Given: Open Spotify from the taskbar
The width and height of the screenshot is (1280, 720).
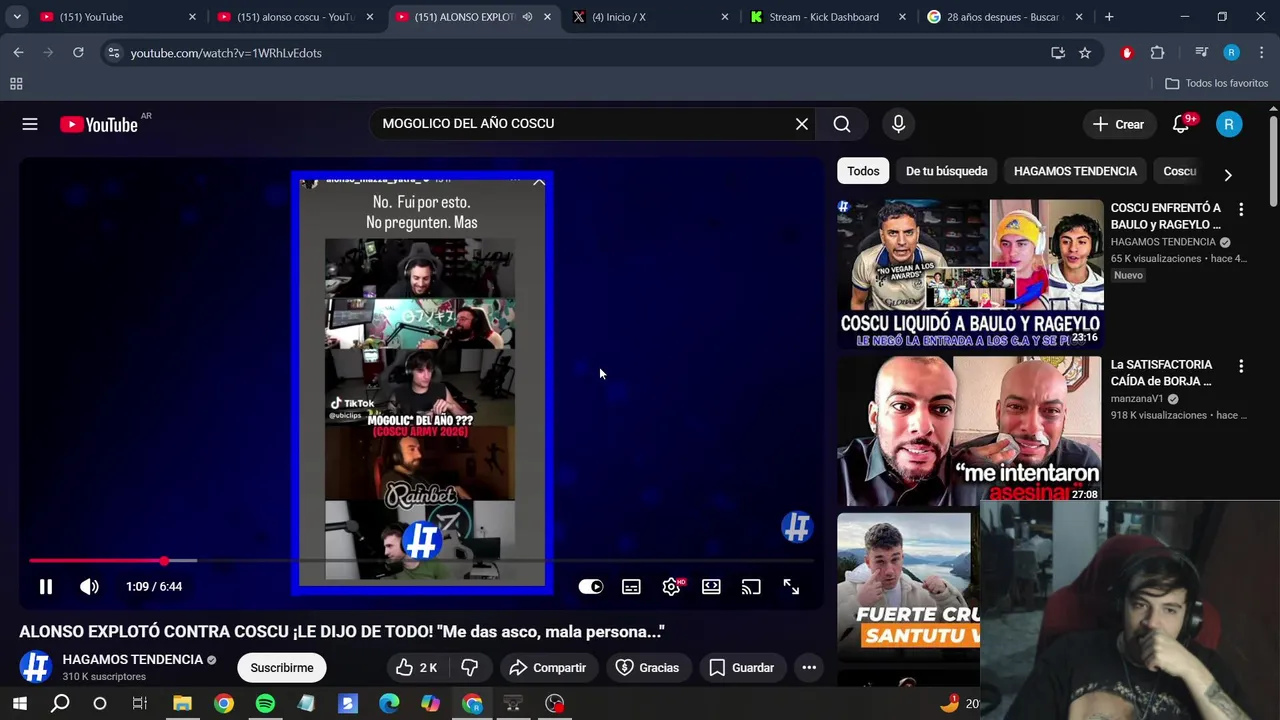Looking at the screenshot, I should click(x=265, y=704).
